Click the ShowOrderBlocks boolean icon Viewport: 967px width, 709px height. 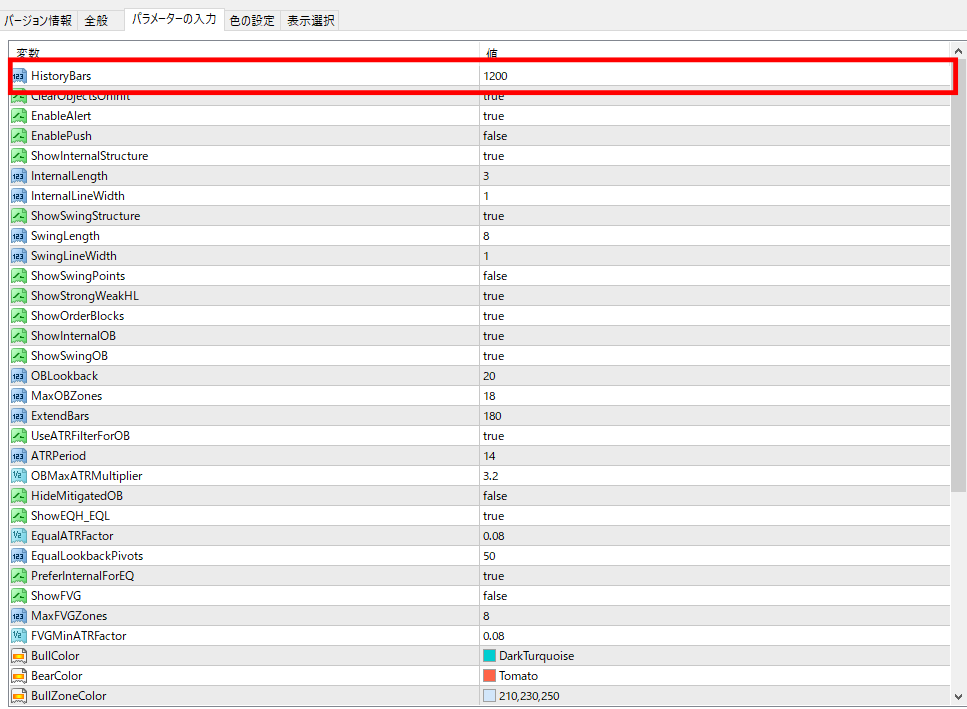(x=19, y=316)
